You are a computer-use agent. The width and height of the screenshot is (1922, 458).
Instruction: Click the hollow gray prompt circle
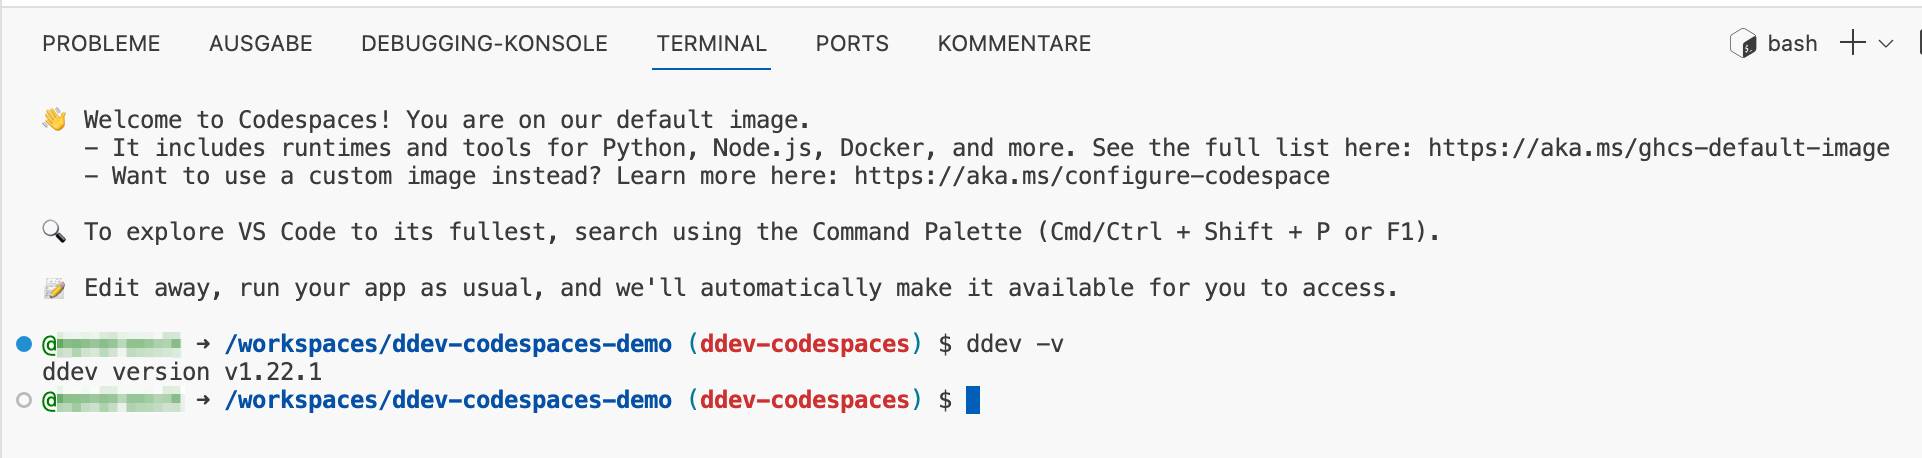click(x=24, y=400)
